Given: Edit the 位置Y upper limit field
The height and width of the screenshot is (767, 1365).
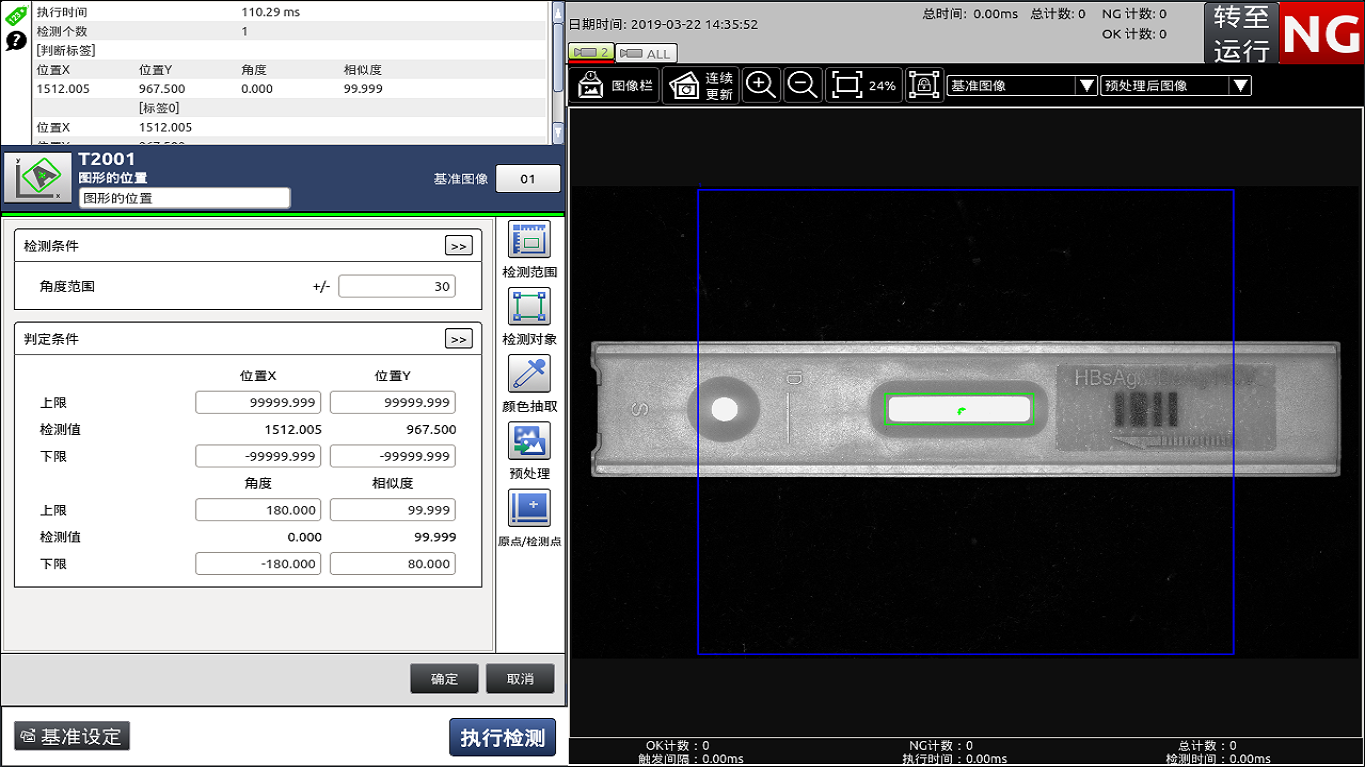Looking at the screenshot, I should click(x=392, y=402).
